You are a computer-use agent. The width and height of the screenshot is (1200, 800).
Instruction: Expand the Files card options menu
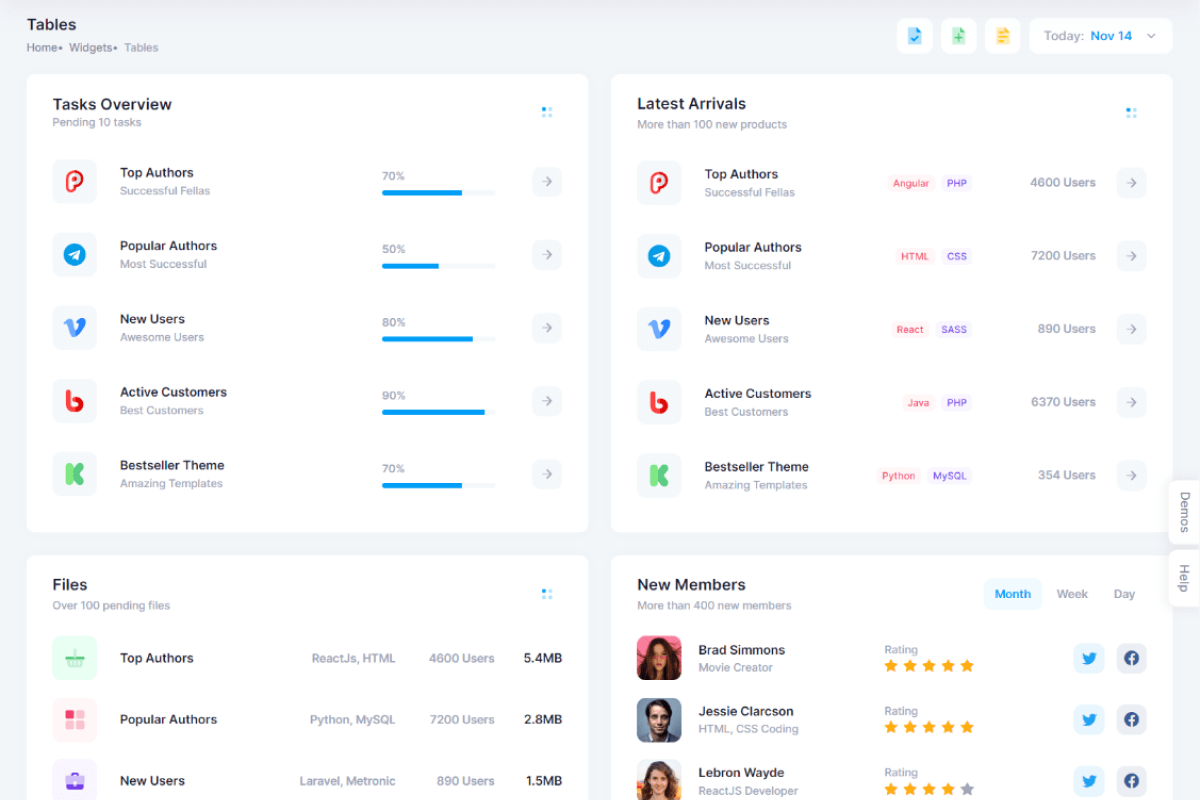coord(547,594)
